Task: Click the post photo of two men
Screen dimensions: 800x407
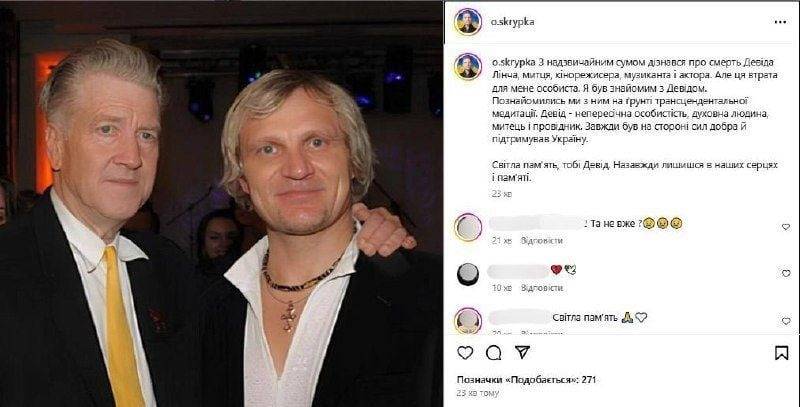Action: 221,204
